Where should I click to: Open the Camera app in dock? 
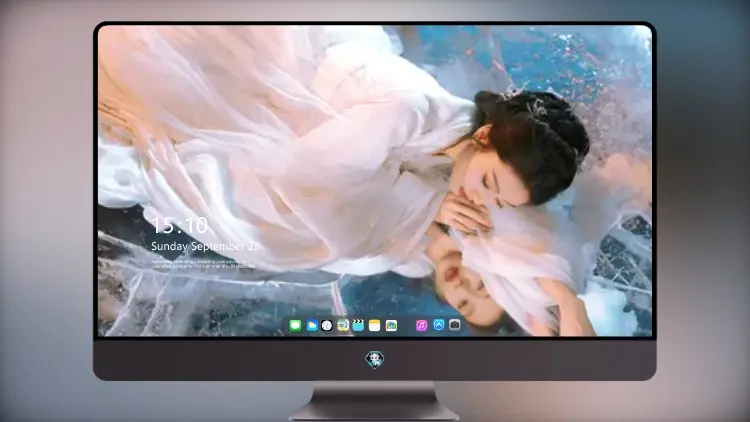click(455, 325)
